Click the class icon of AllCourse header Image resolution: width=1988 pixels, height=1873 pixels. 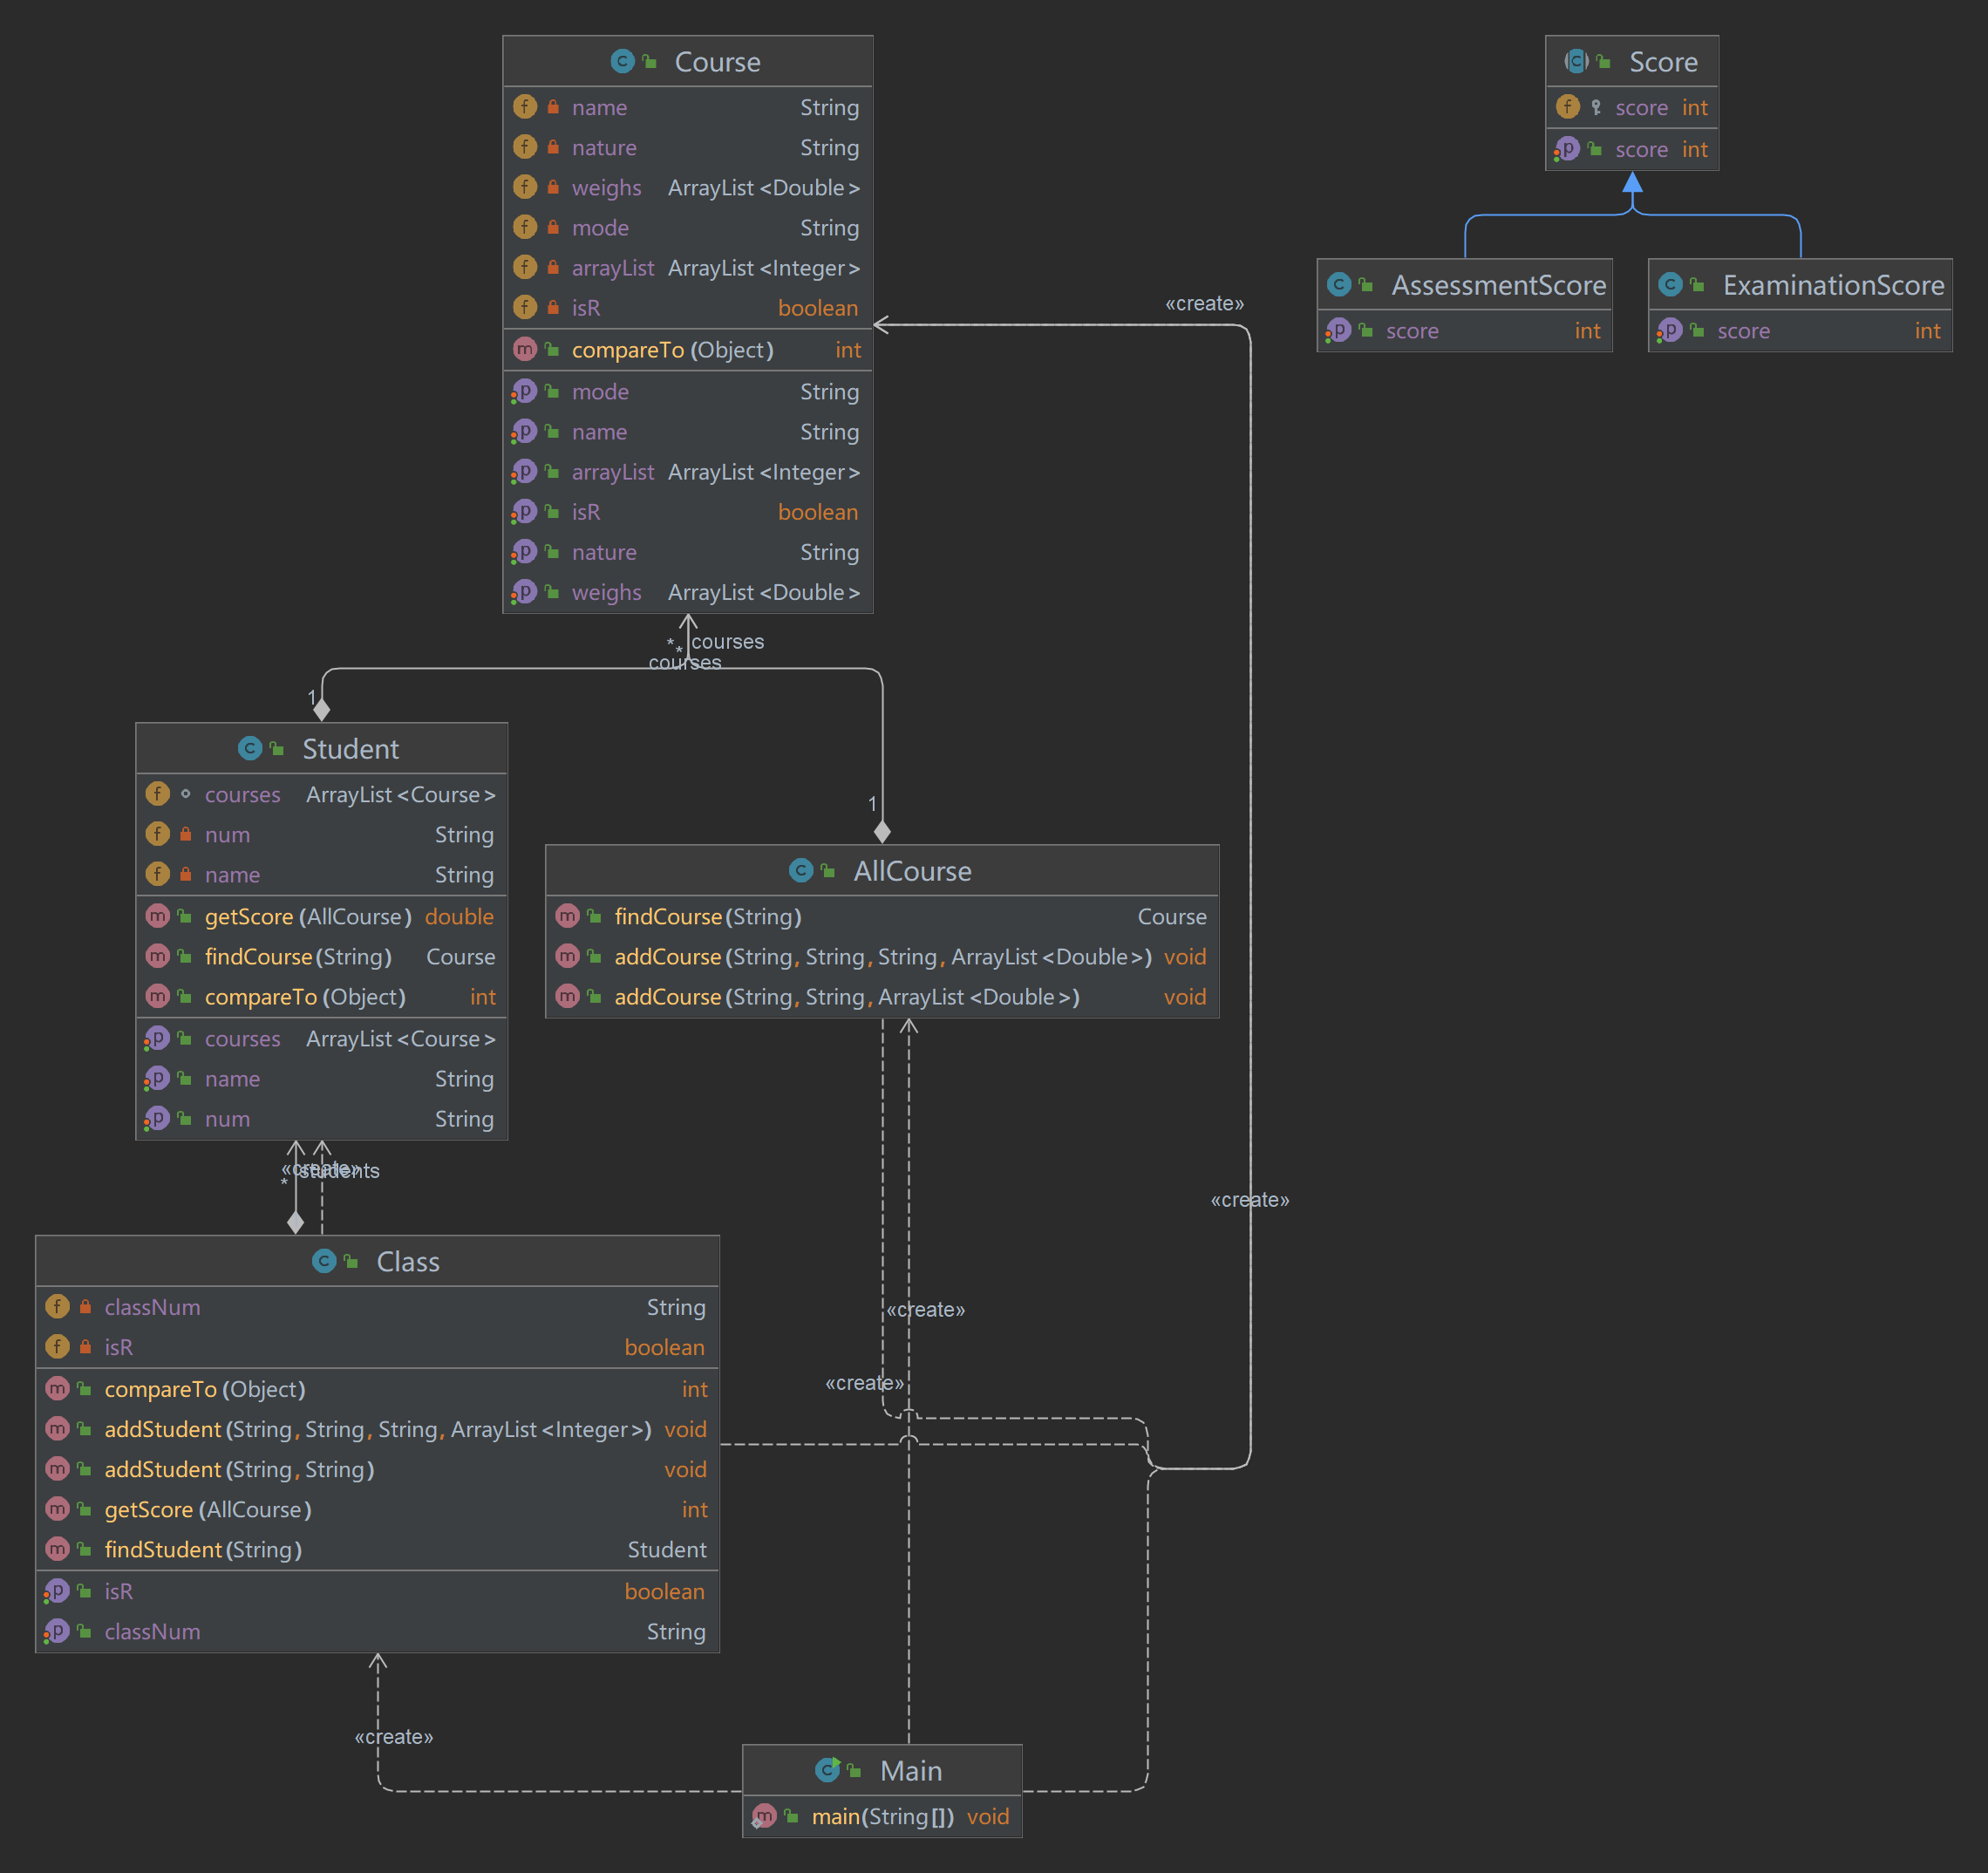pyautogui.click(x=801, y=870)
